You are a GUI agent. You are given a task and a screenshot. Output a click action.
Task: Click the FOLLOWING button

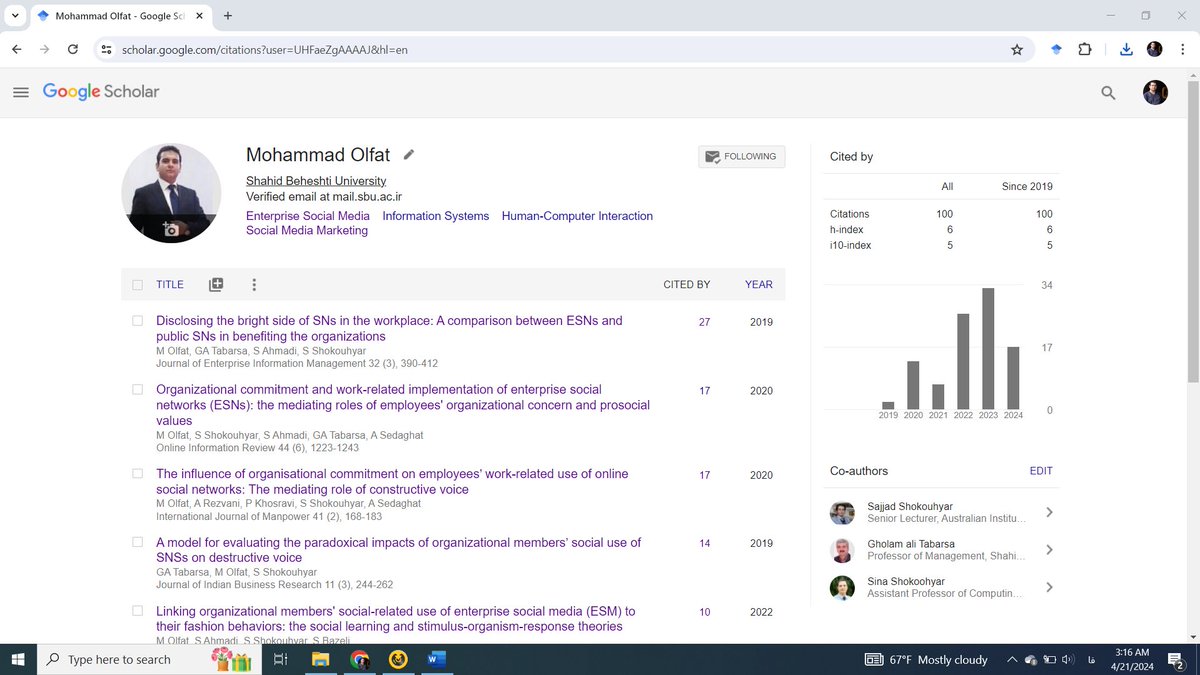[741, 156]
